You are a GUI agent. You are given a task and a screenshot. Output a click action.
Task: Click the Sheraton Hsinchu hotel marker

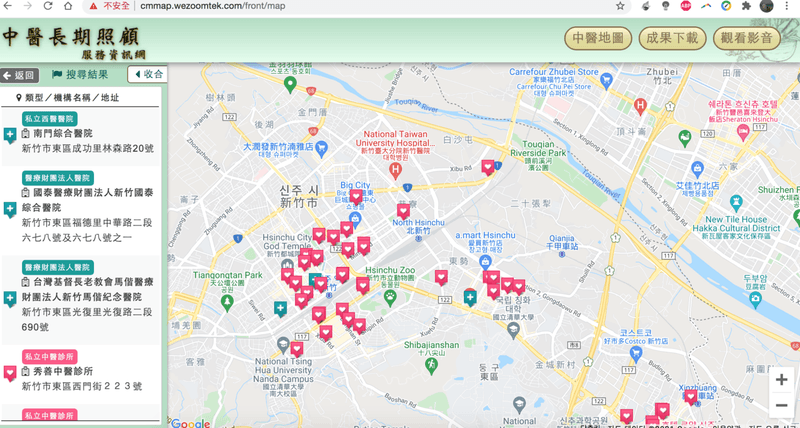click(743, 132)
